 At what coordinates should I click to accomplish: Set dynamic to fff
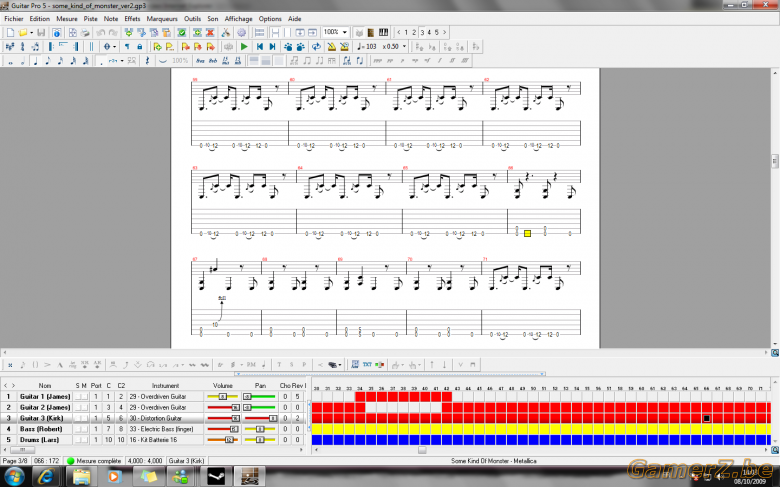(x=465, y=61)
